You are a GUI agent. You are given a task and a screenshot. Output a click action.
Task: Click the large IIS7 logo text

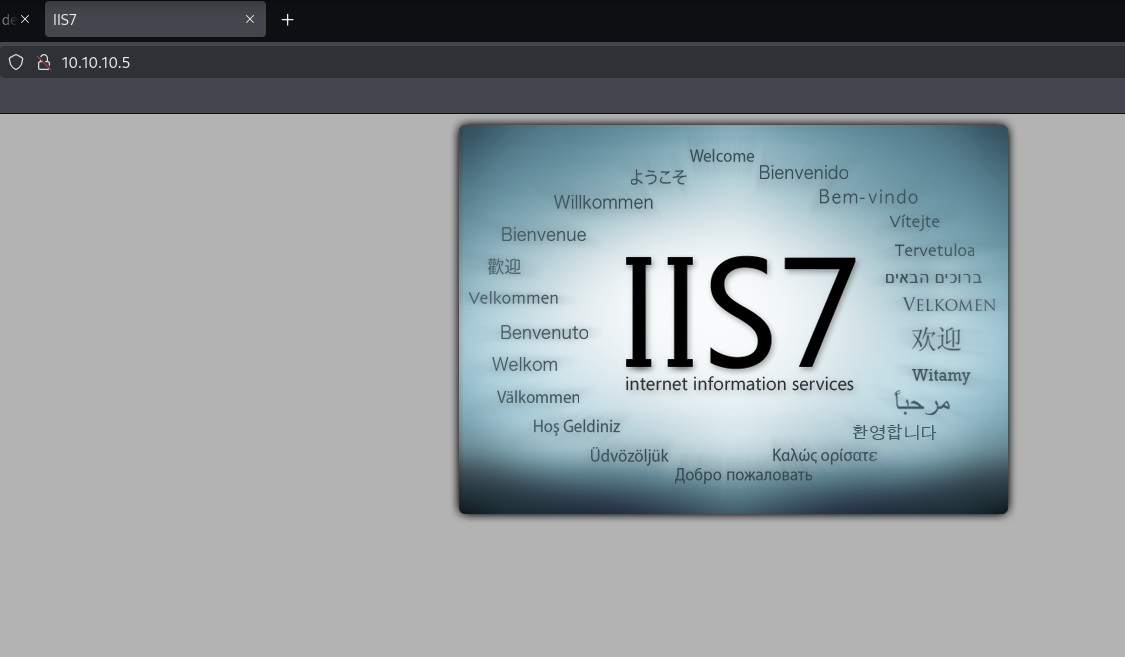[x=740, y=310]
